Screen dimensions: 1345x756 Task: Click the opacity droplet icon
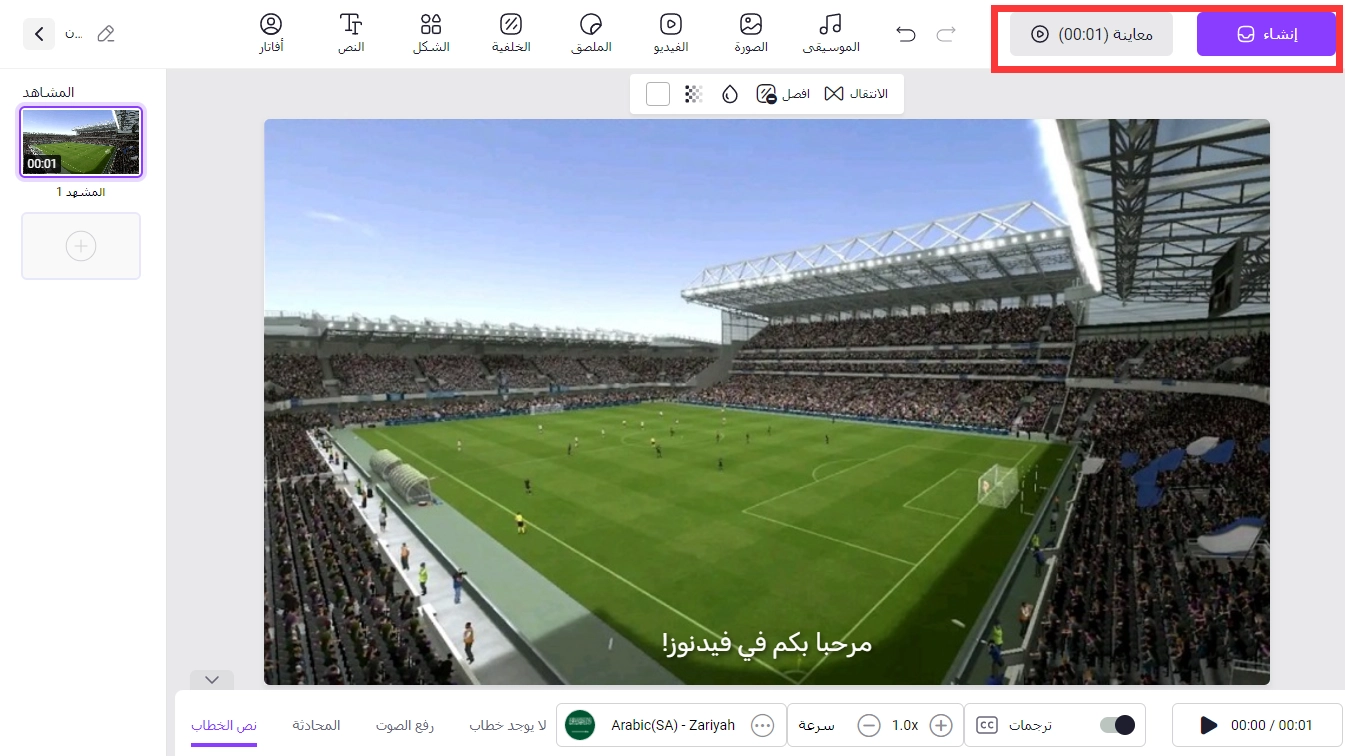point(729,94)
